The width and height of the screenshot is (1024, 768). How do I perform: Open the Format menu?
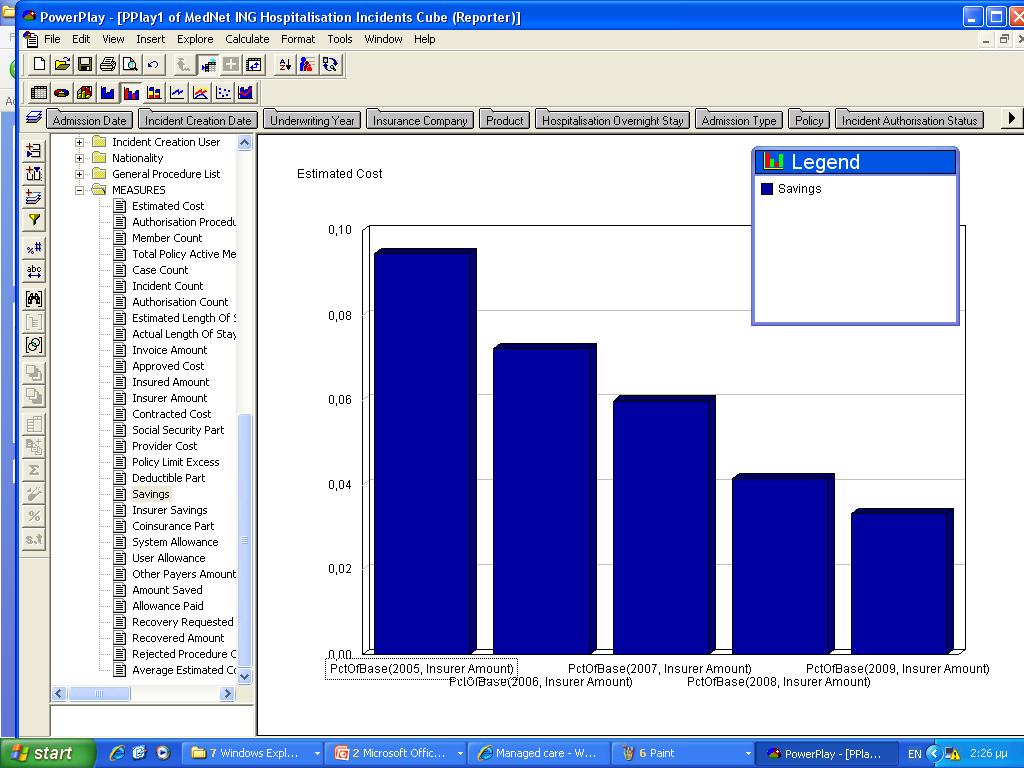tap(298, 39)
